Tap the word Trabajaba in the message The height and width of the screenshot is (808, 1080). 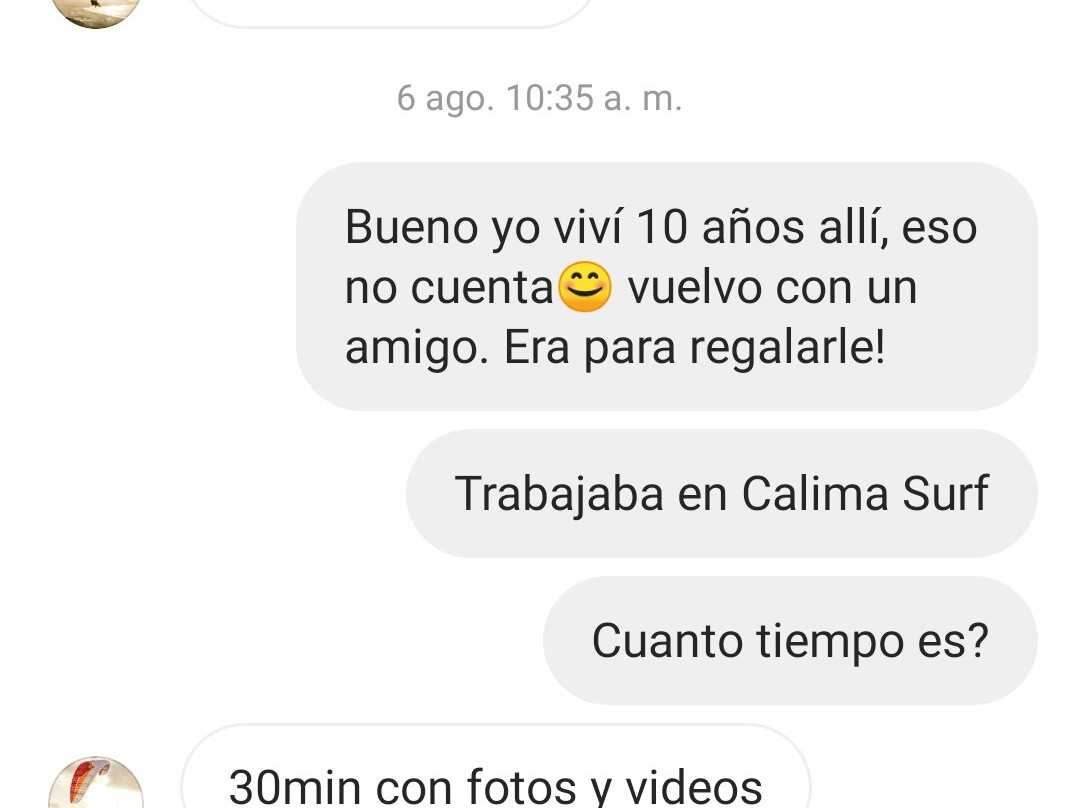click(559, 495)
